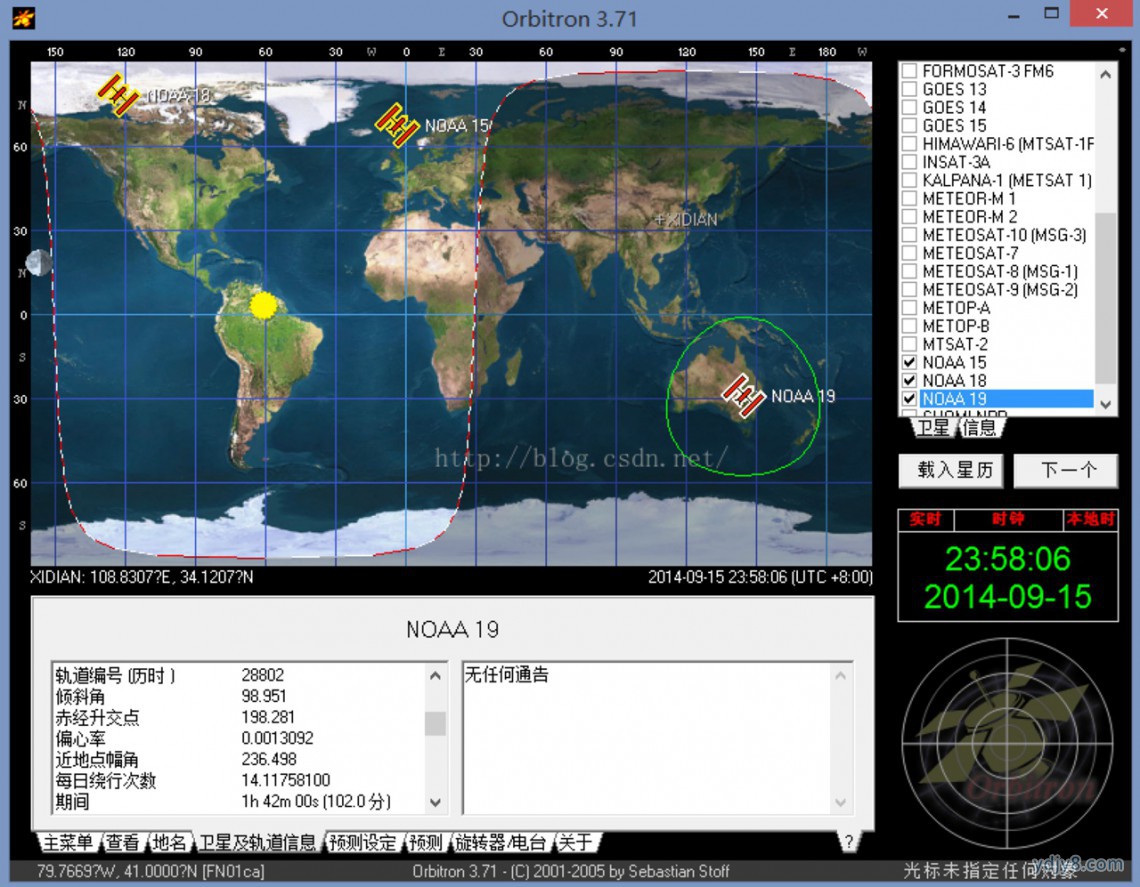This screenshot has width=1140, height=887.
Task: Click satellite list scroll down arrow
Action: (x=1105, y=404)
